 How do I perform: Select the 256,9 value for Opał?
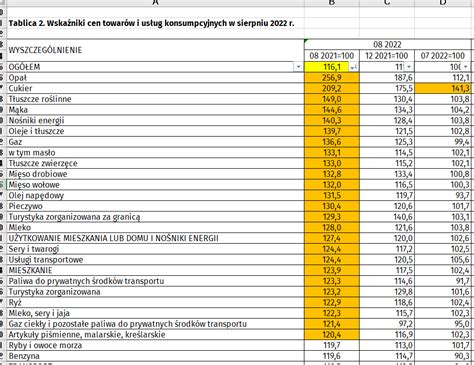point(332,78)
